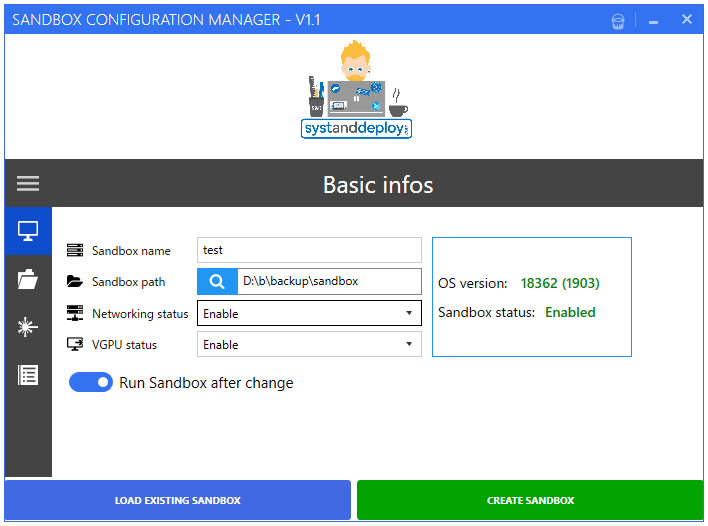Click the systanddeploy logo

356,89
